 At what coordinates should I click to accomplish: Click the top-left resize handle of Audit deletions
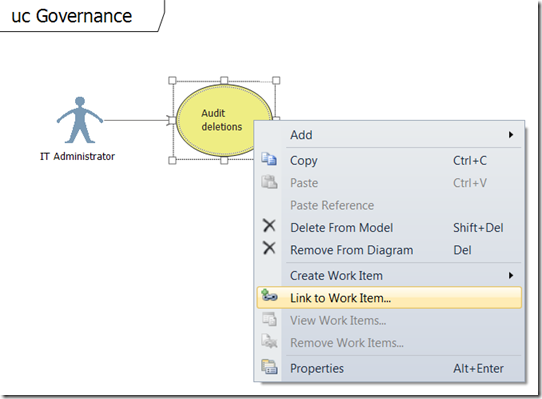click(x=172, y=81)
